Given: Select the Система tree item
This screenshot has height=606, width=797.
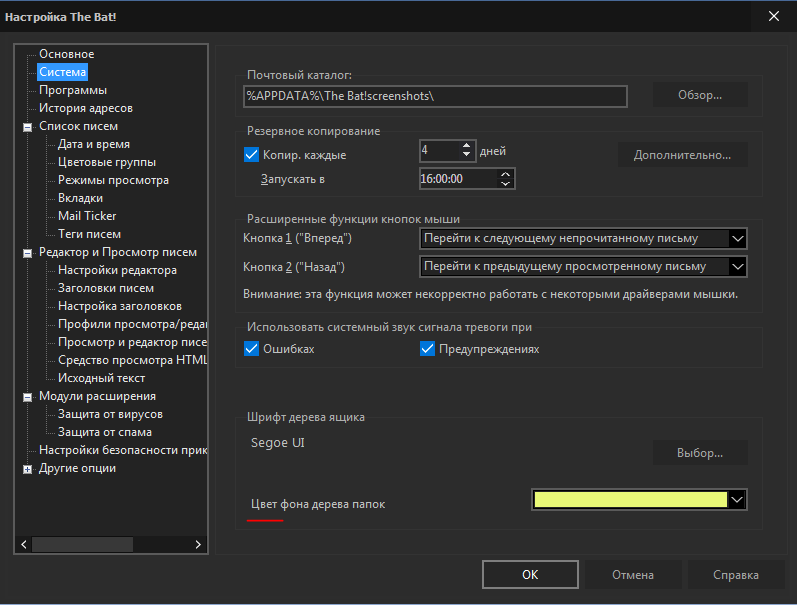Looking at the screenshot, I should click(63, 72).
